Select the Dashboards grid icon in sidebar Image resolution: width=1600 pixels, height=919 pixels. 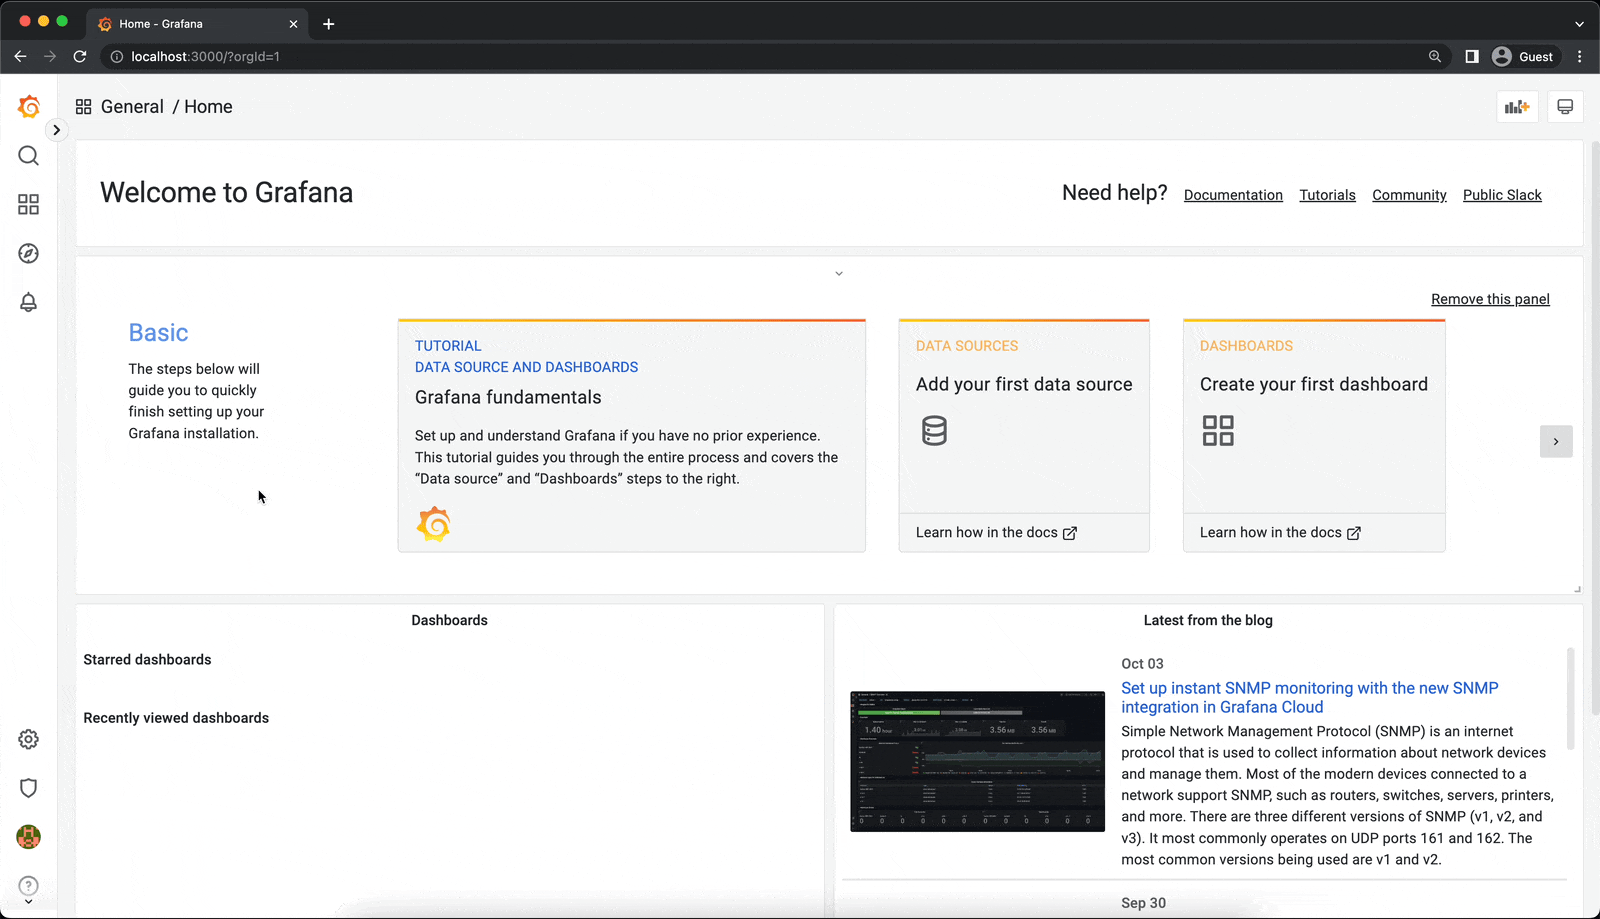(28, 204)
